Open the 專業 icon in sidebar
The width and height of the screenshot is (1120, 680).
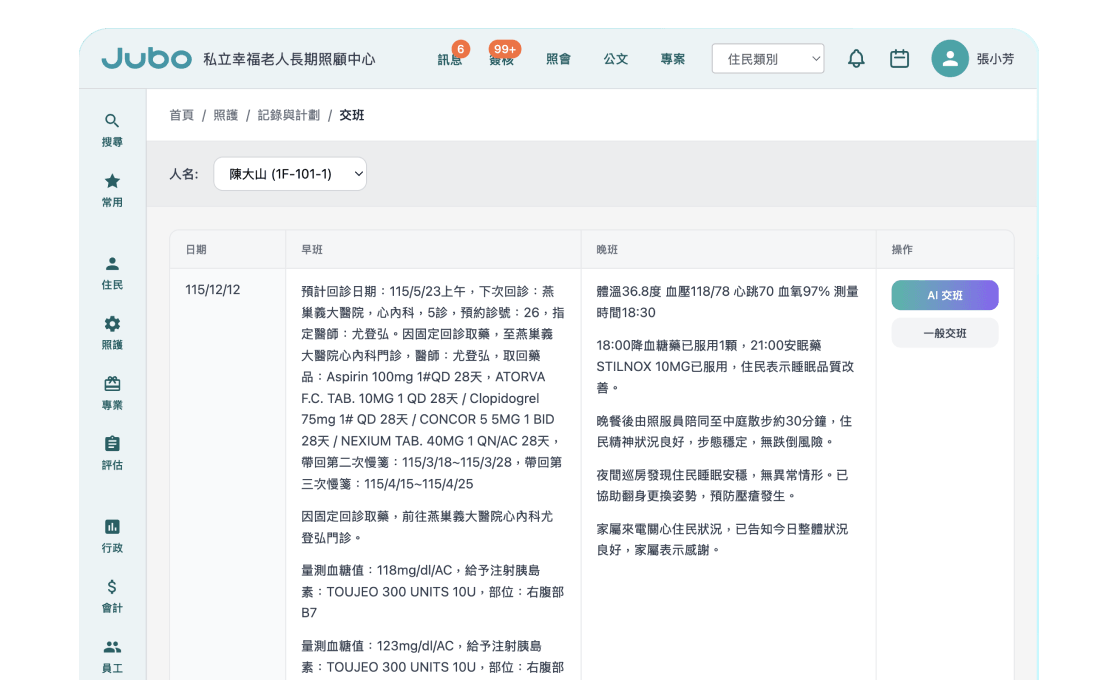(112, 384)
